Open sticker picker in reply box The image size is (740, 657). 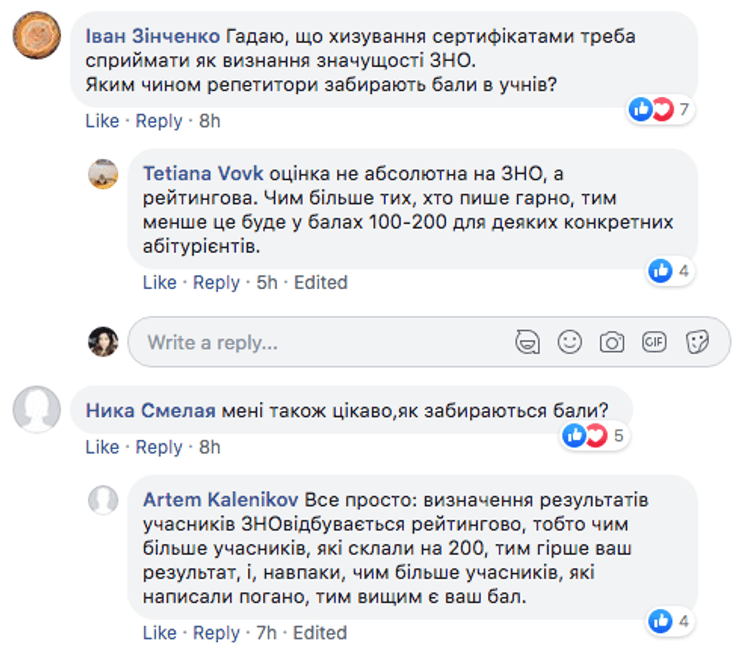(697, 342)
